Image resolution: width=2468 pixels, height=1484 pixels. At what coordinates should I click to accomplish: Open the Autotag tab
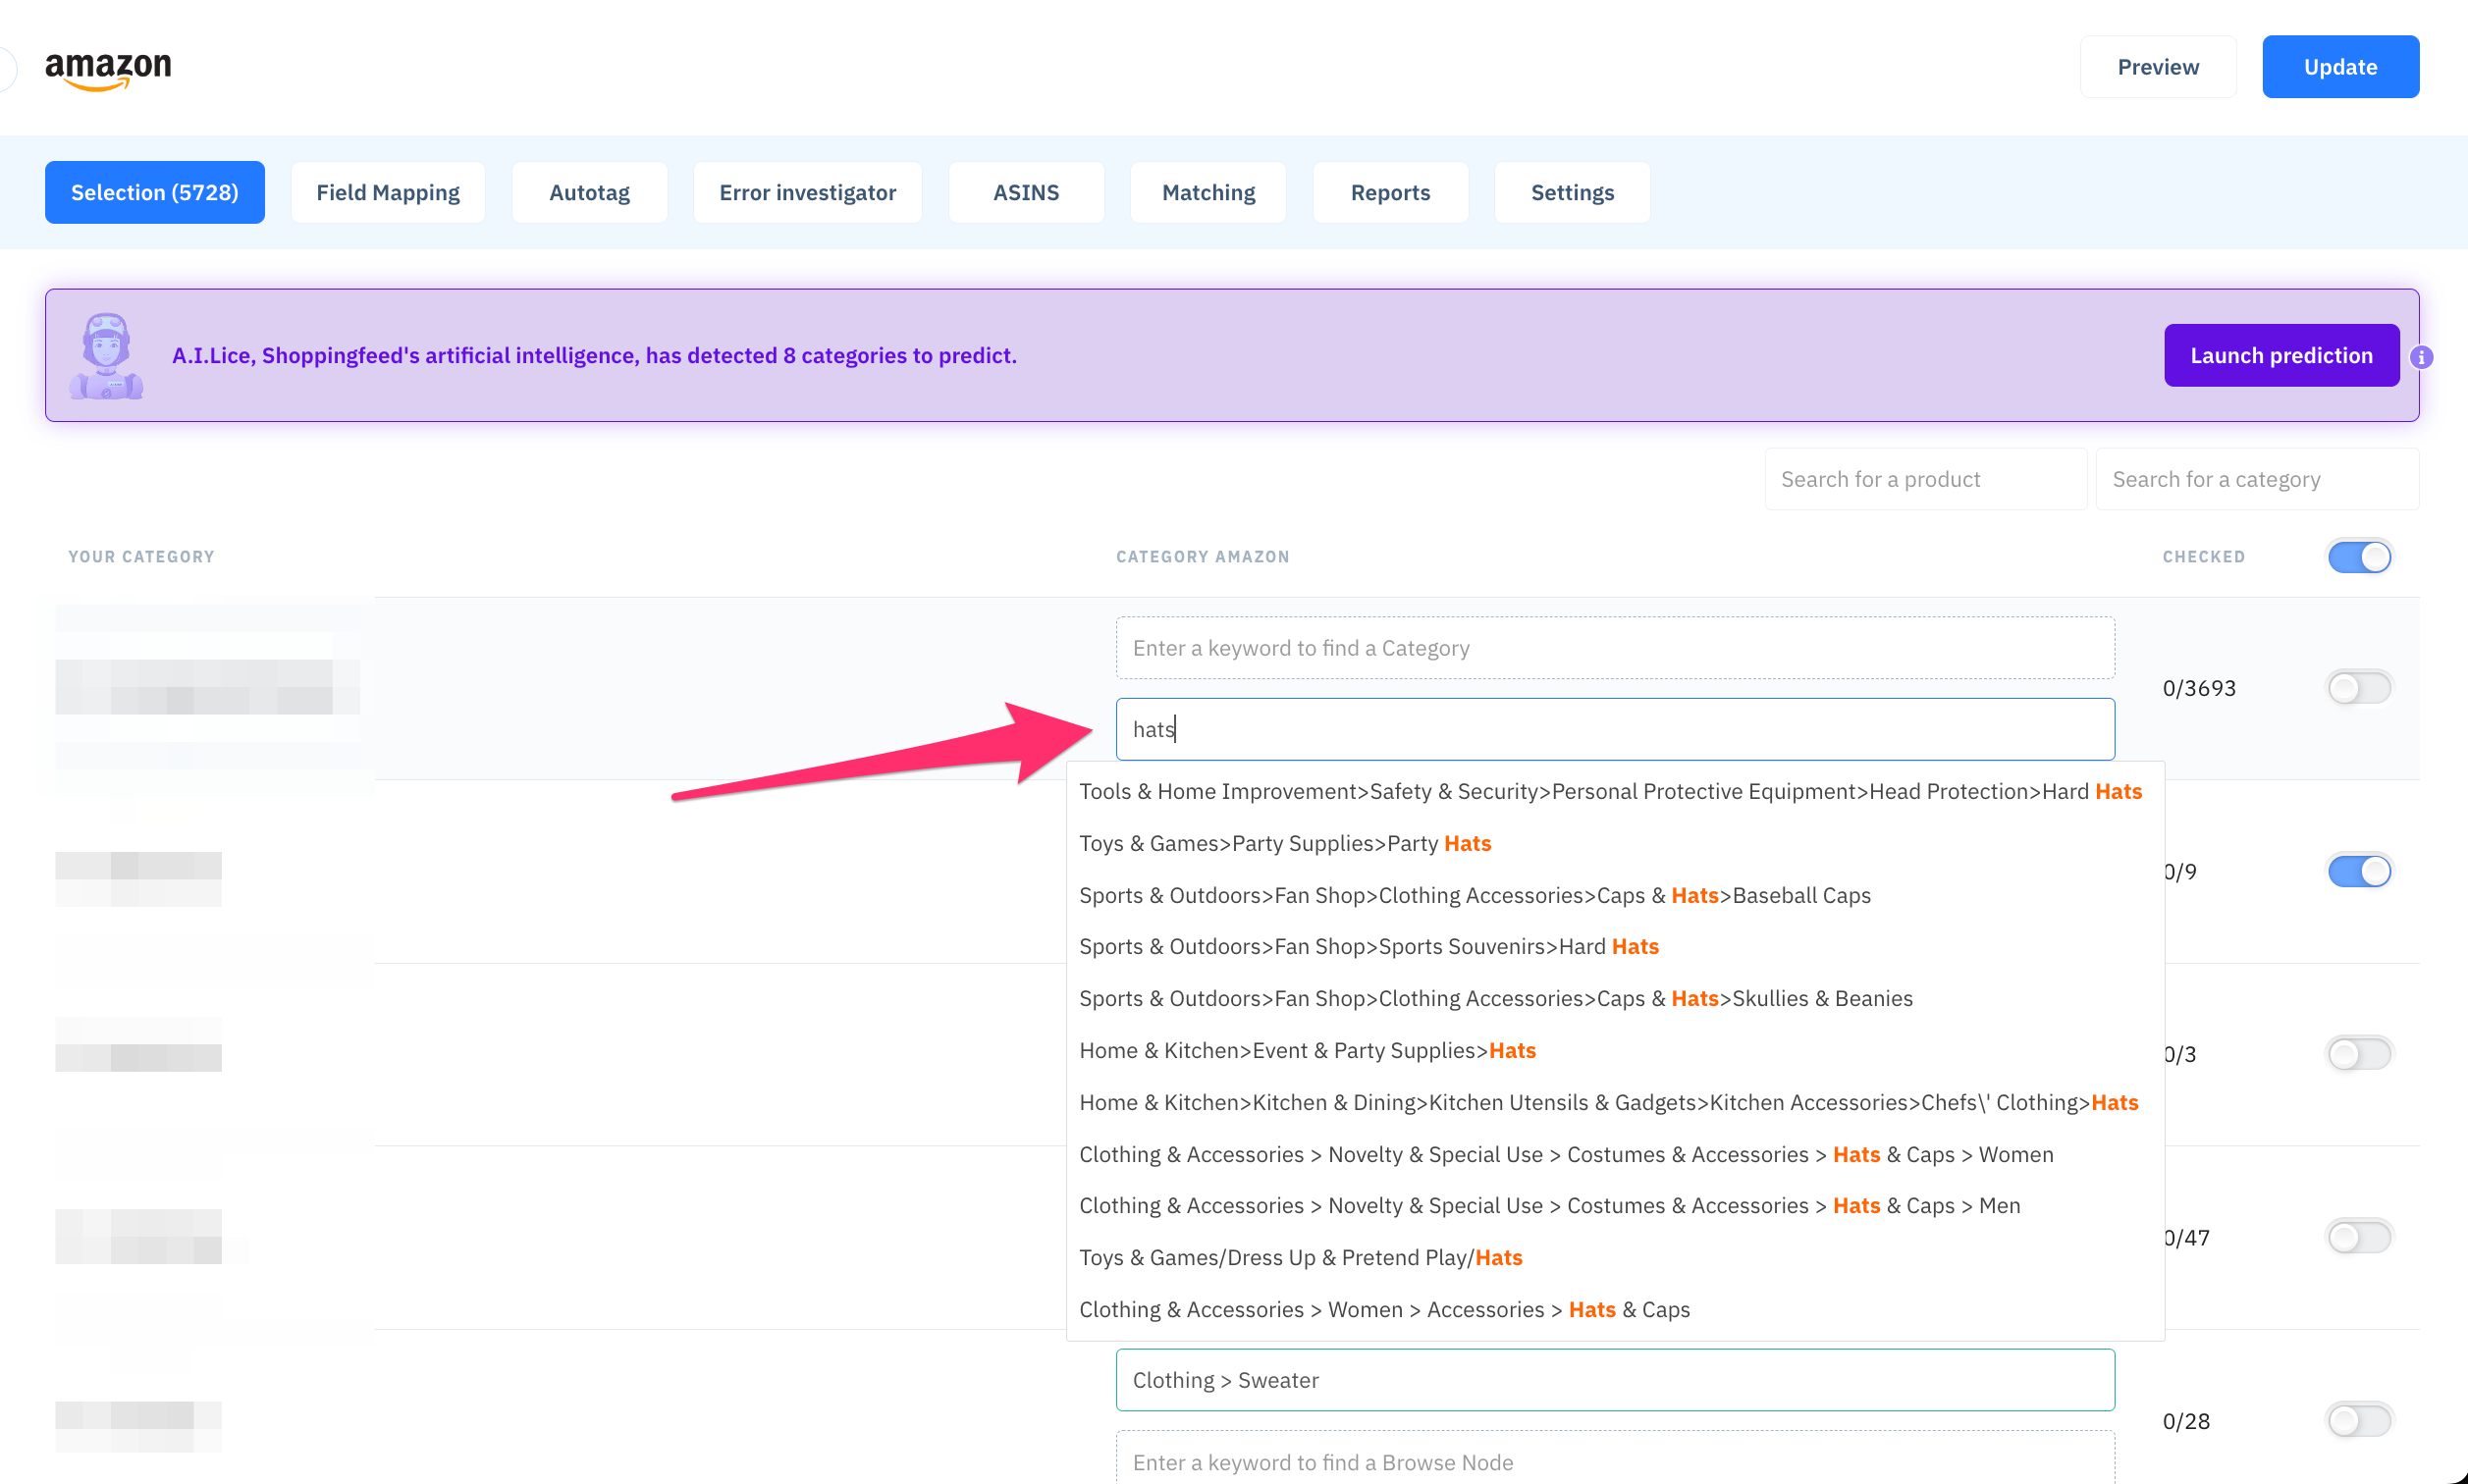pyautogui.click(x=590, y=192)
